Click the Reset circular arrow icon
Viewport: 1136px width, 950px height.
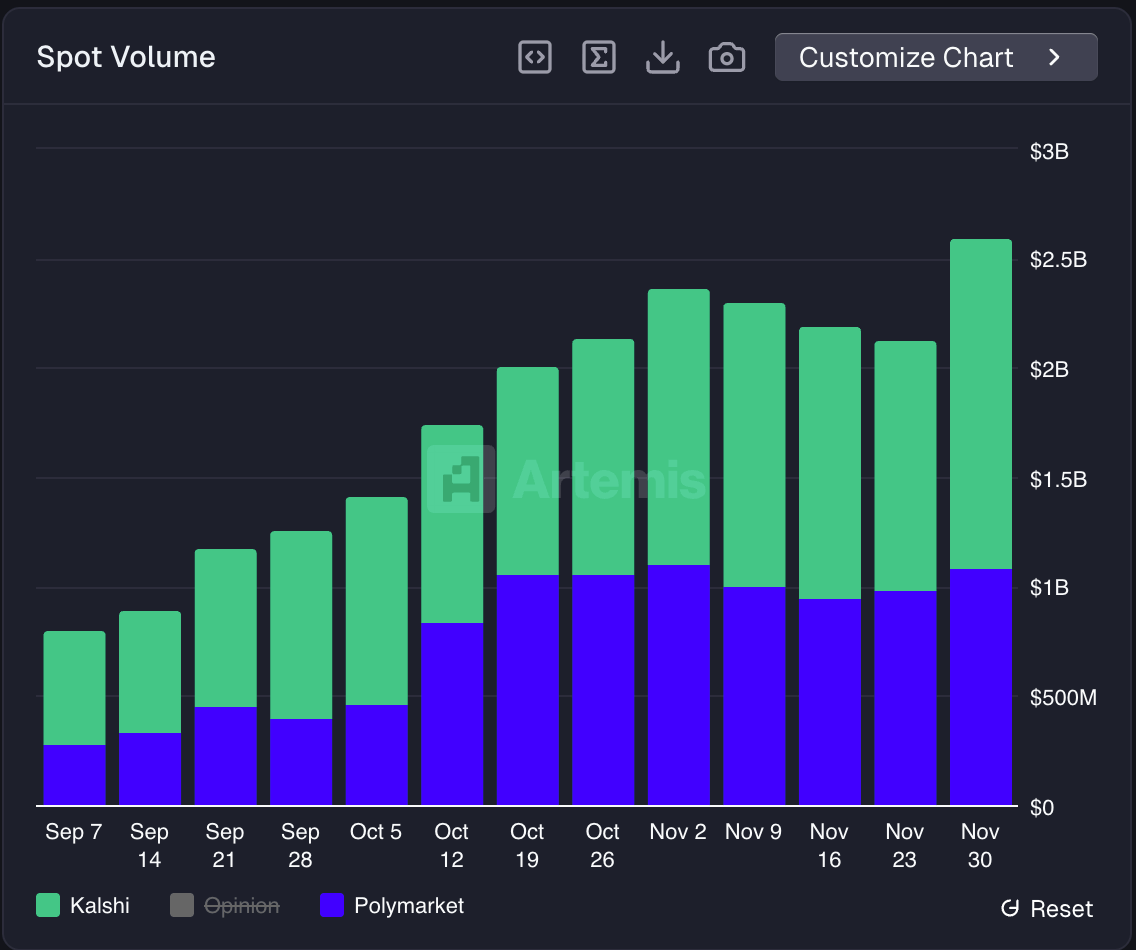point(1010,909)
